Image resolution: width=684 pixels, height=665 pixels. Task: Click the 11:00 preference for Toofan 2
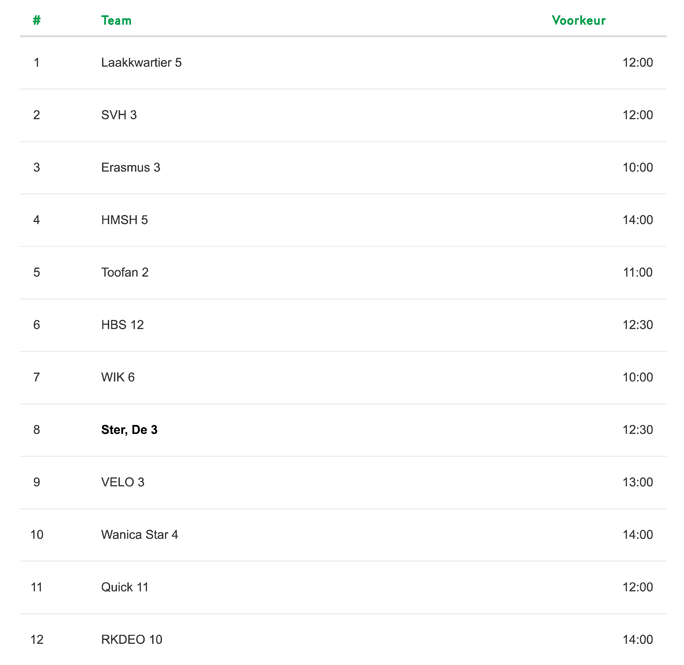coord(637,273)
